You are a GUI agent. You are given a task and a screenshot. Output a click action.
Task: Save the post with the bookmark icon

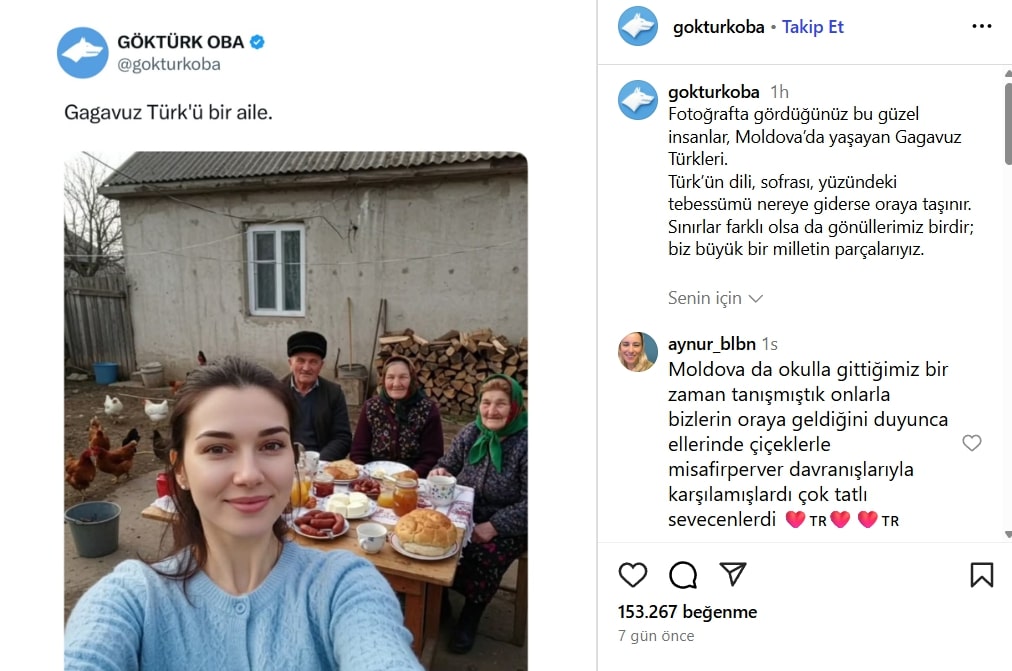click(x=982, y=574)
